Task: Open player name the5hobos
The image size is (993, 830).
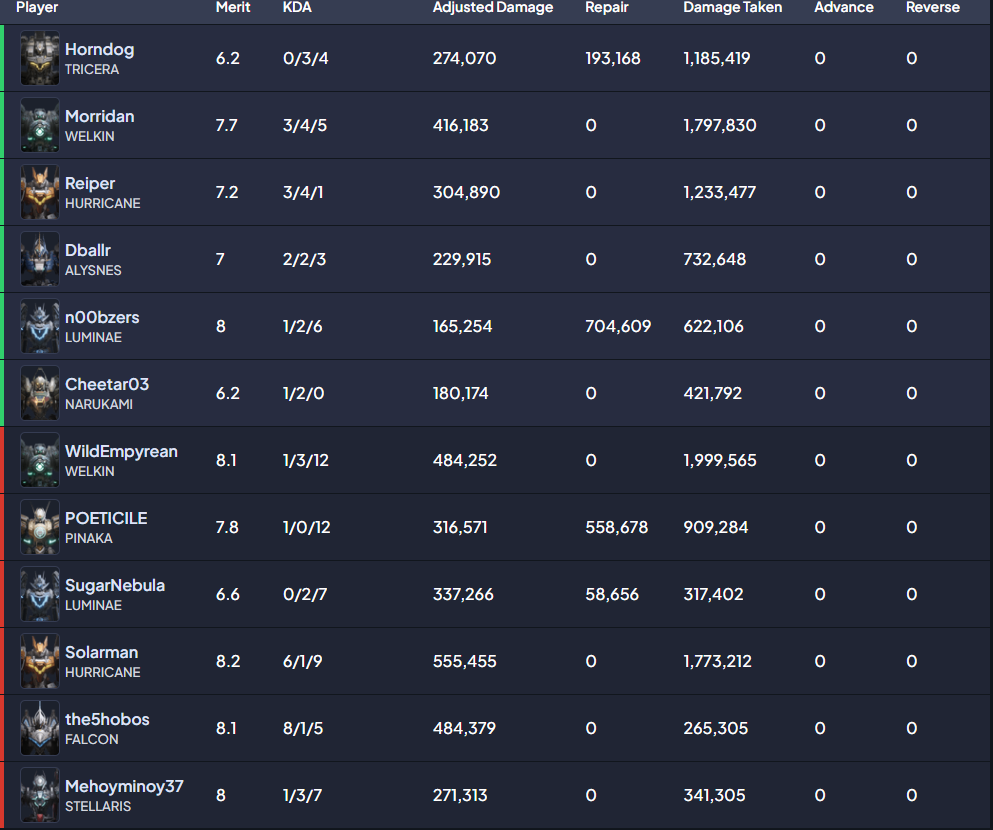Action: [107, 720]
